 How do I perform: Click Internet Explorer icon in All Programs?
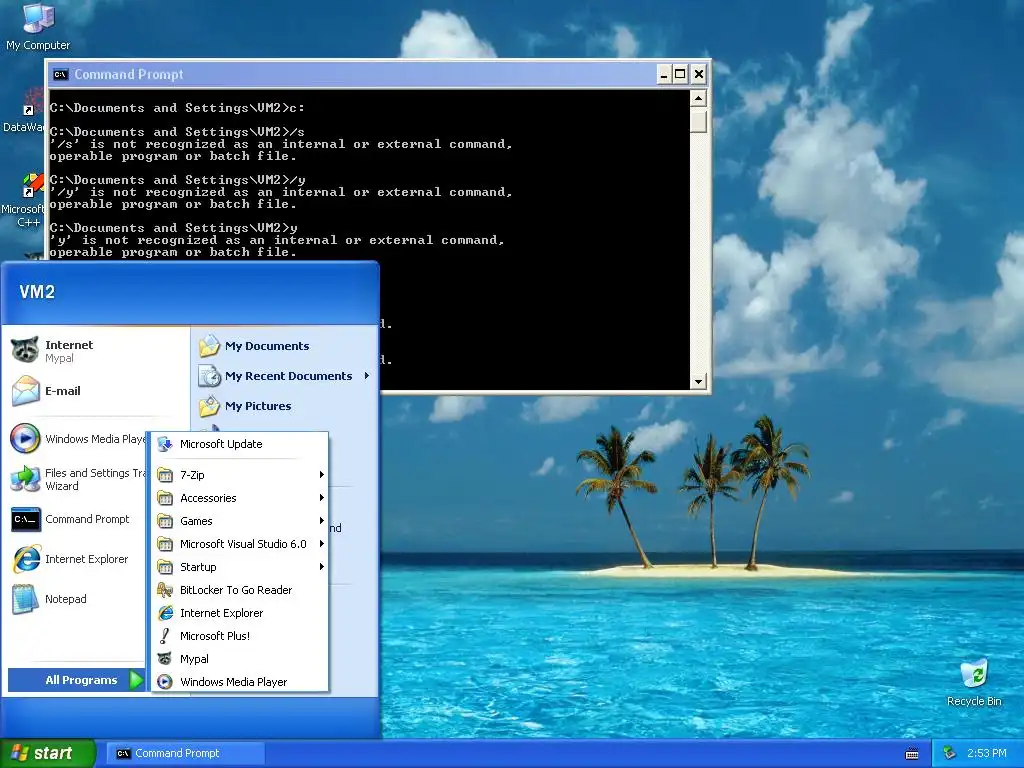[165, 613]
